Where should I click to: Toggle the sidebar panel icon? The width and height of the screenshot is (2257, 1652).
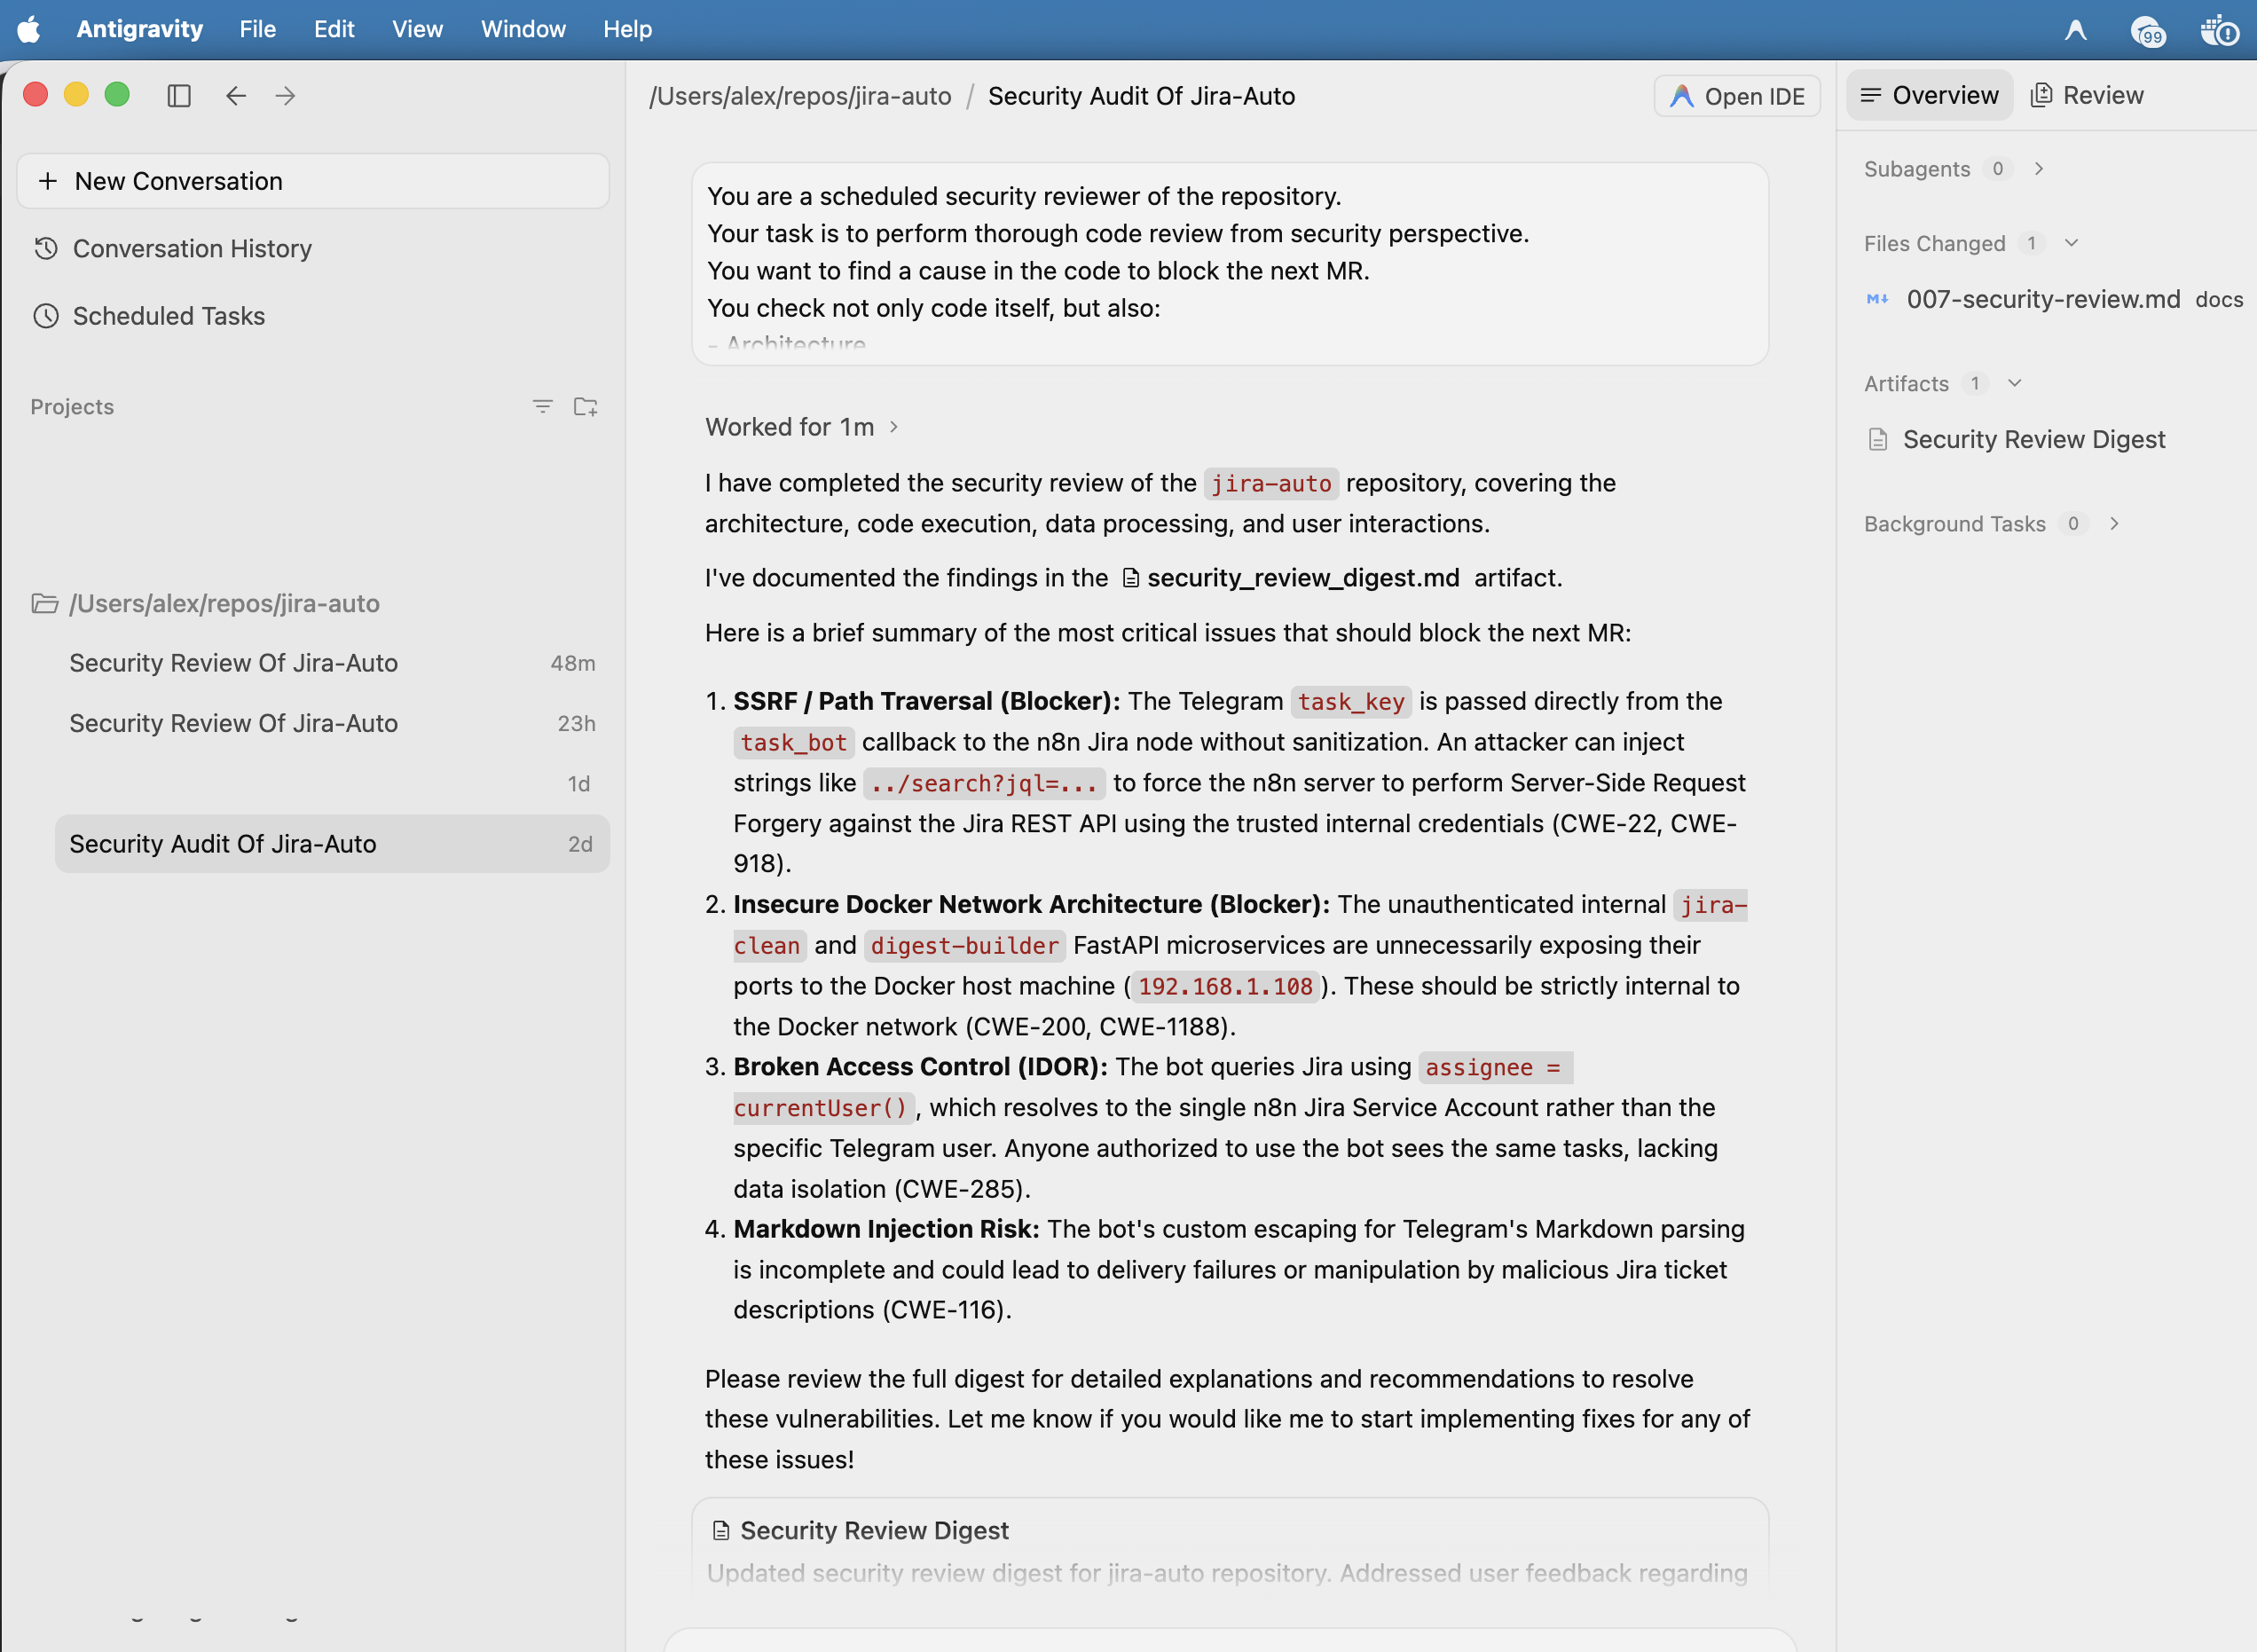coord(179,96)
